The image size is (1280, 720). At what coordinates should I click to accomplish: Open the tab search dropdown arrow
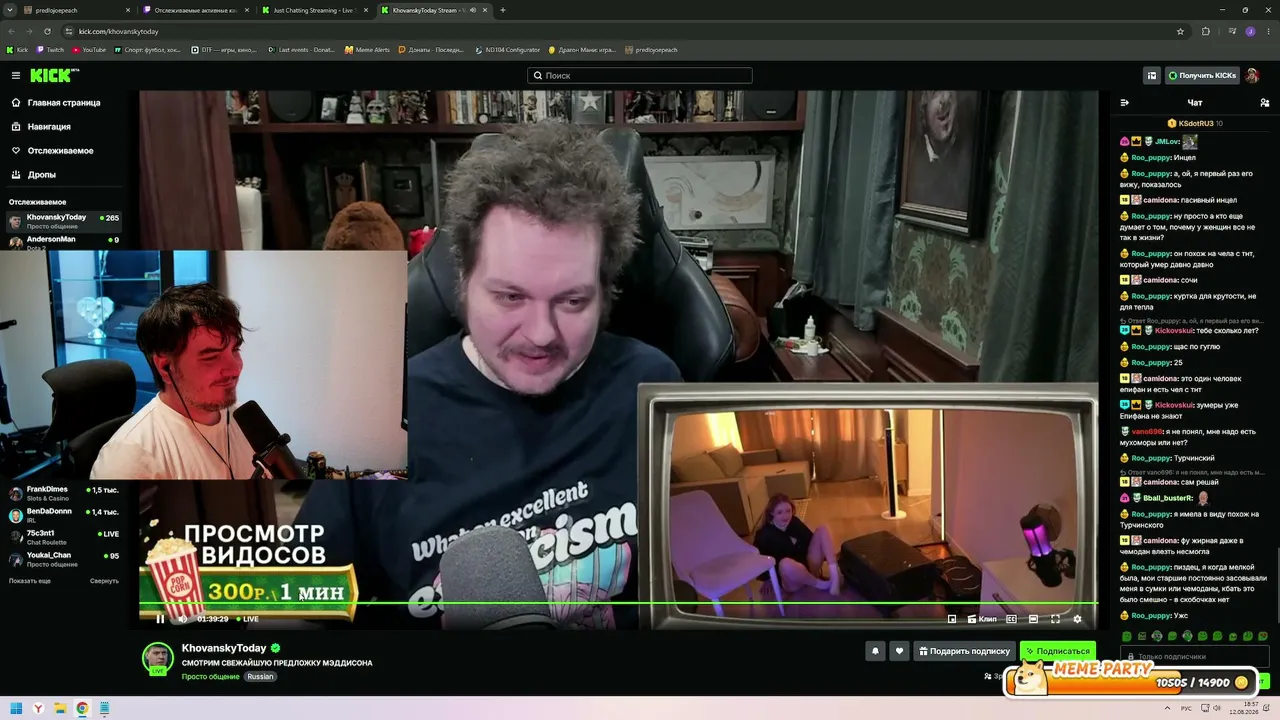click(x=8, y=10)
